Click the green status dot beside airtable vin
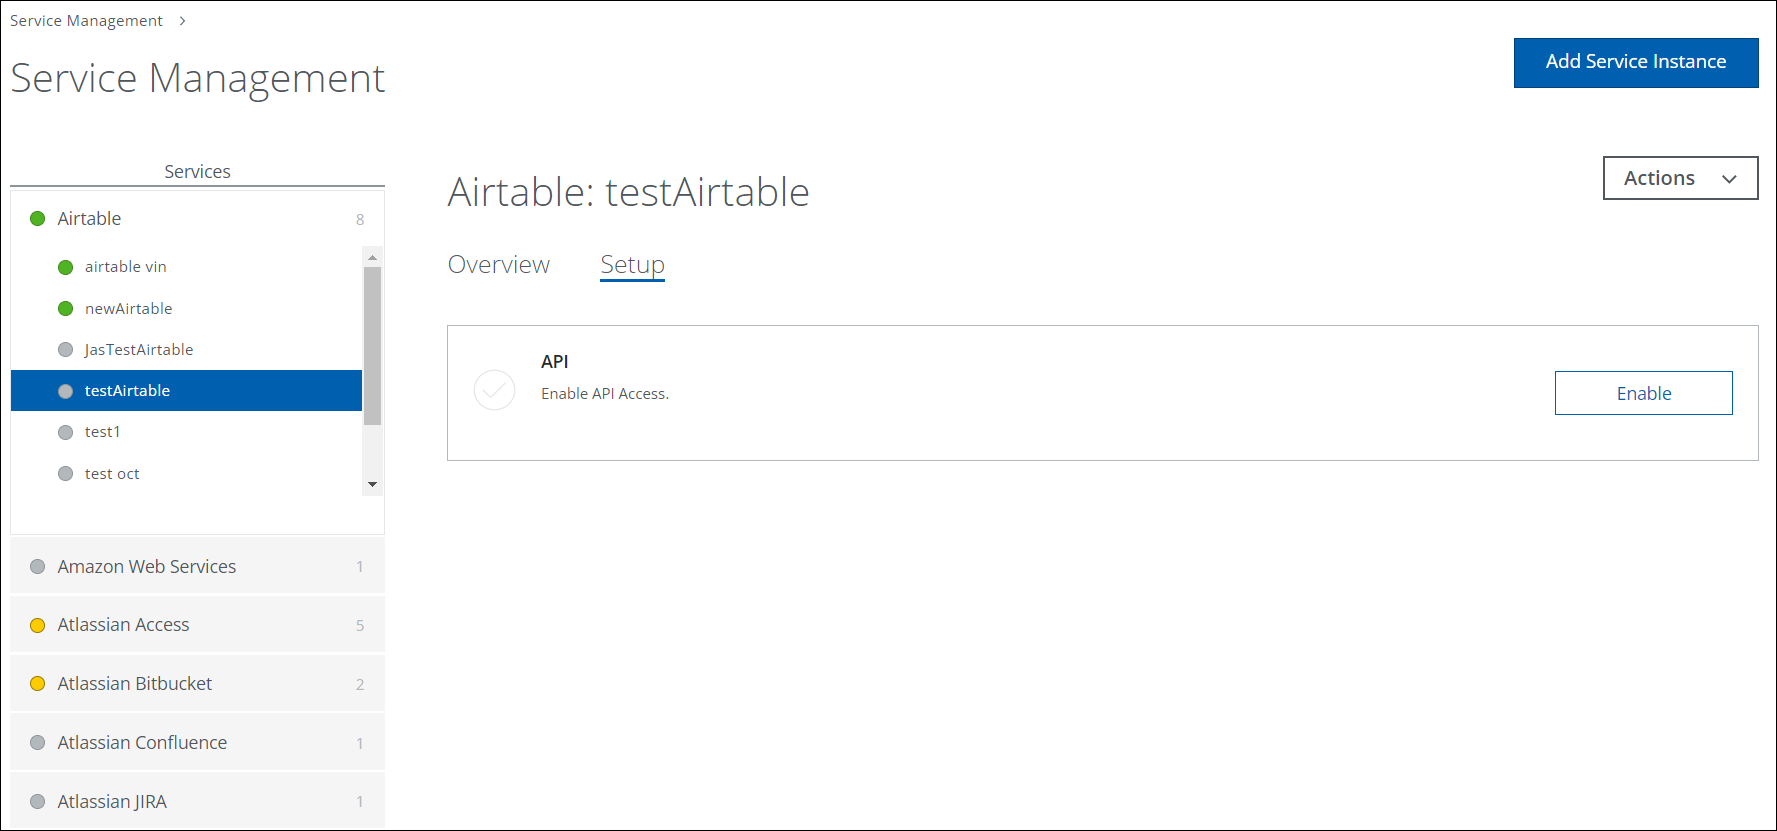The height and width of the screenshot is (831, 1777). click(x=65, y=266)
